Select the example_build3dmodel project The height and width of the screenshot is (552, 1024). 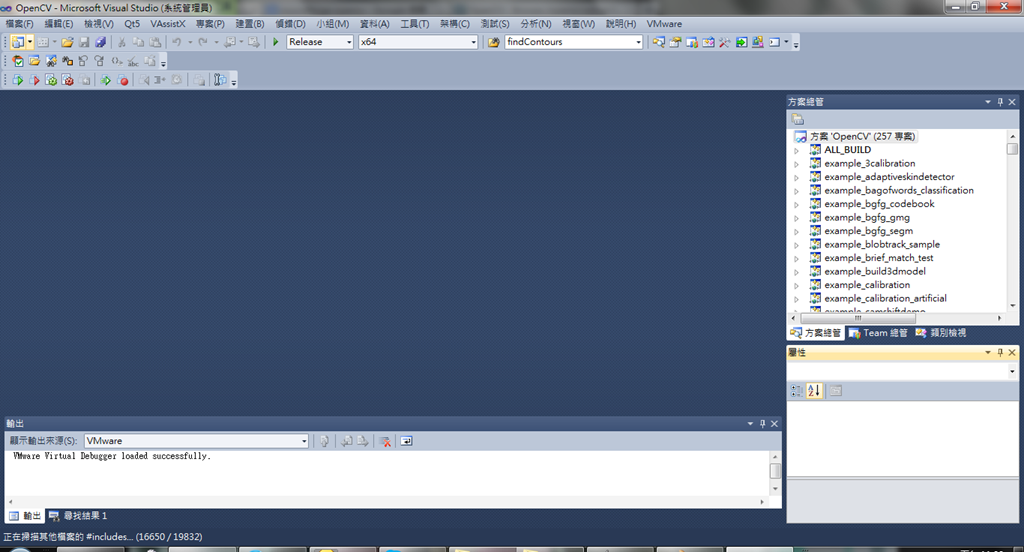(x=874, y=272)
